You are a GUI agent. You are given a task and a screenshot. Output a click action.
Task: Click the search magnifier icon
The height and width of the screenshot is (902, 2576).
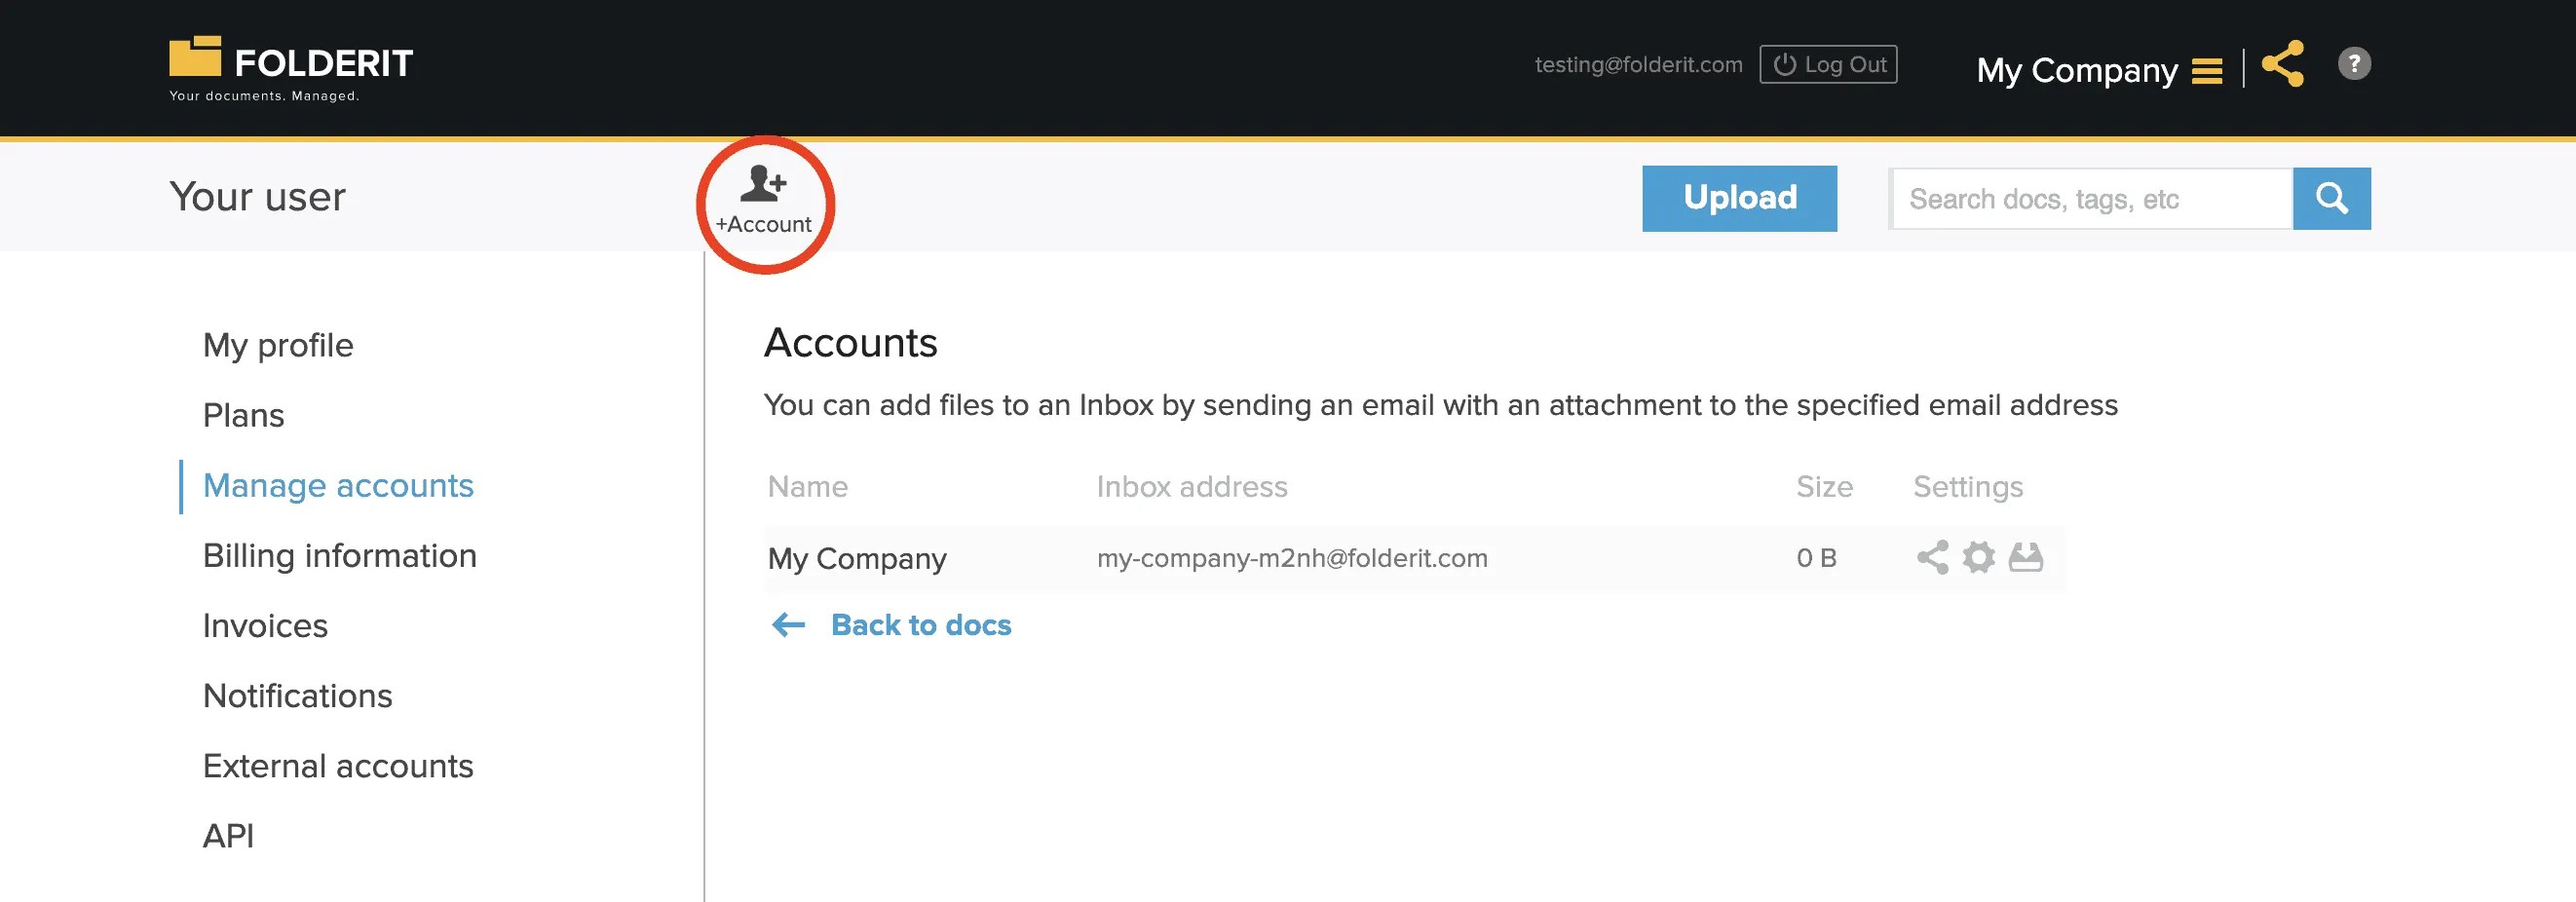2333,198
